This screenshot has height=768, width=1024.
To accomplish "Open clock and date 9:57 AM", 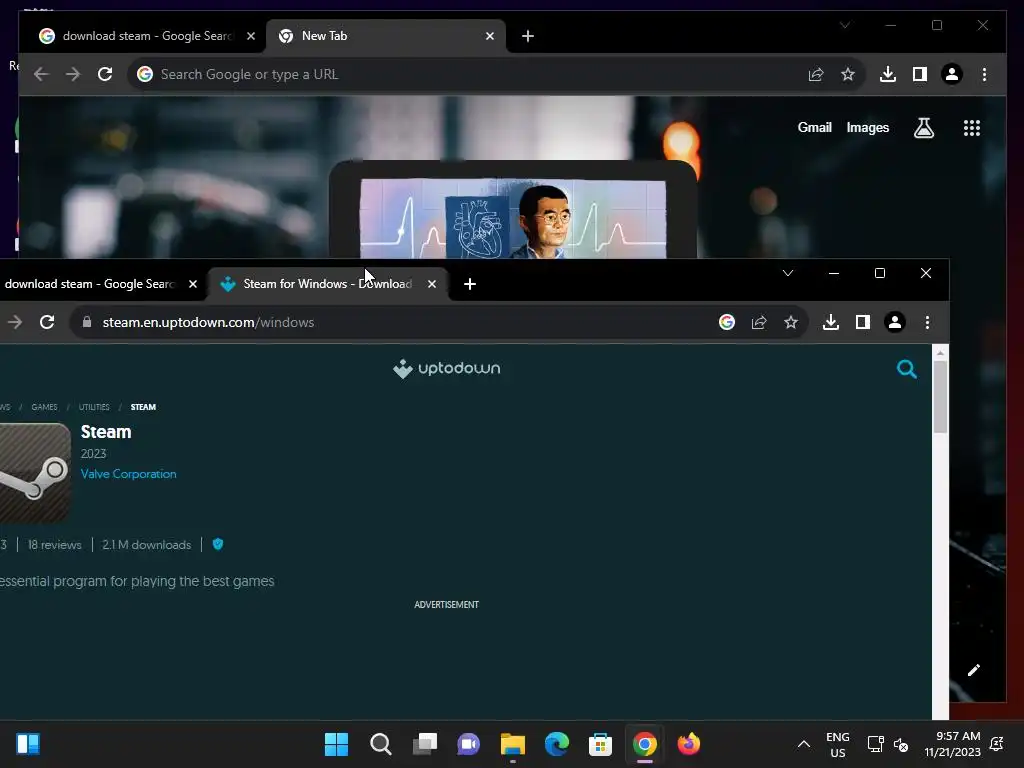I will pos(952,744).
